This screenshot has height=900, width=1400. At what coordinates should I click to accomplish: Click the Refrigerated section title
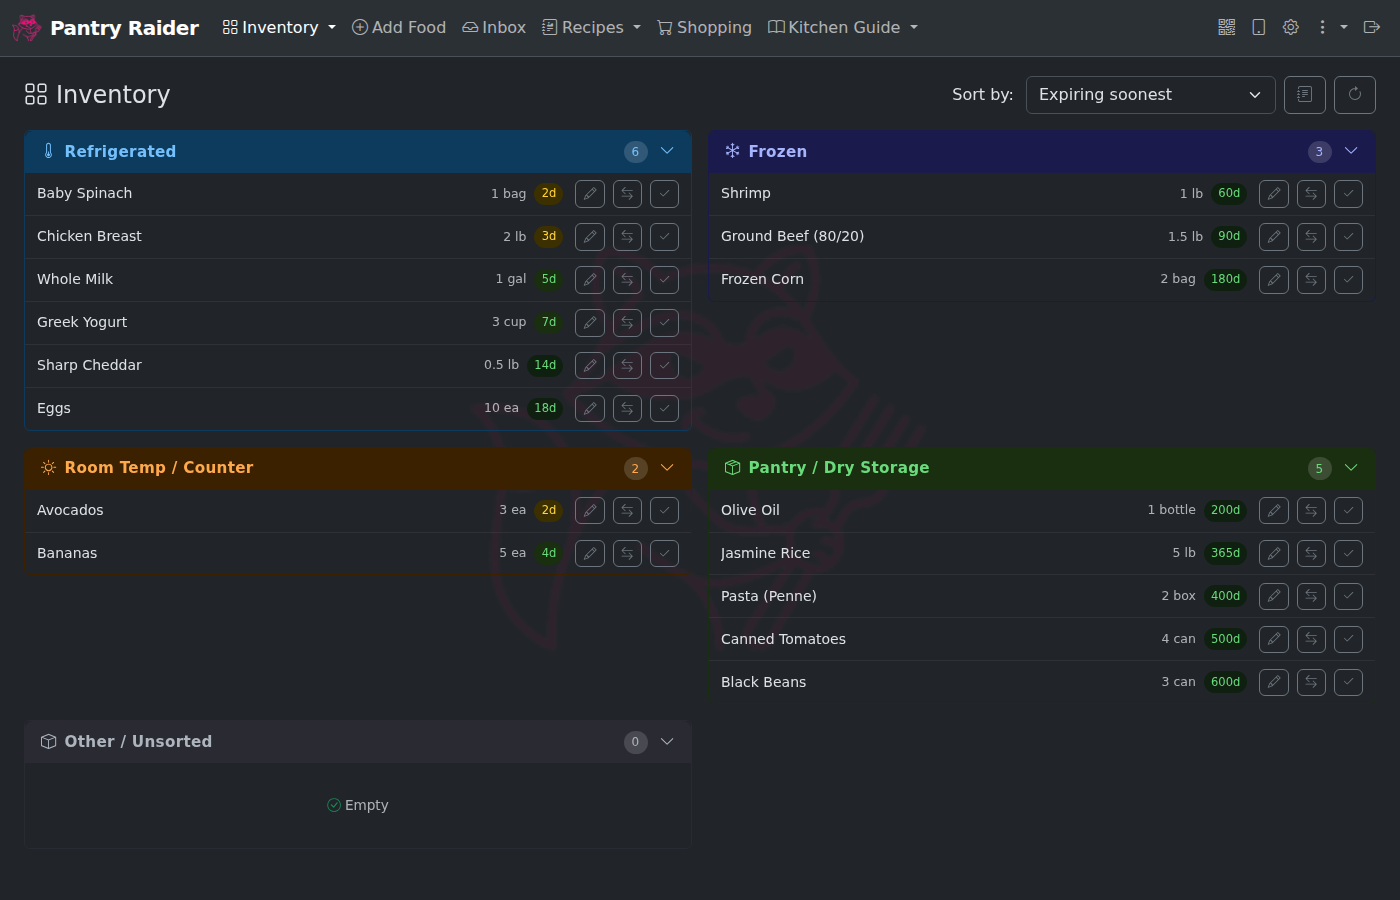(120, 151)
